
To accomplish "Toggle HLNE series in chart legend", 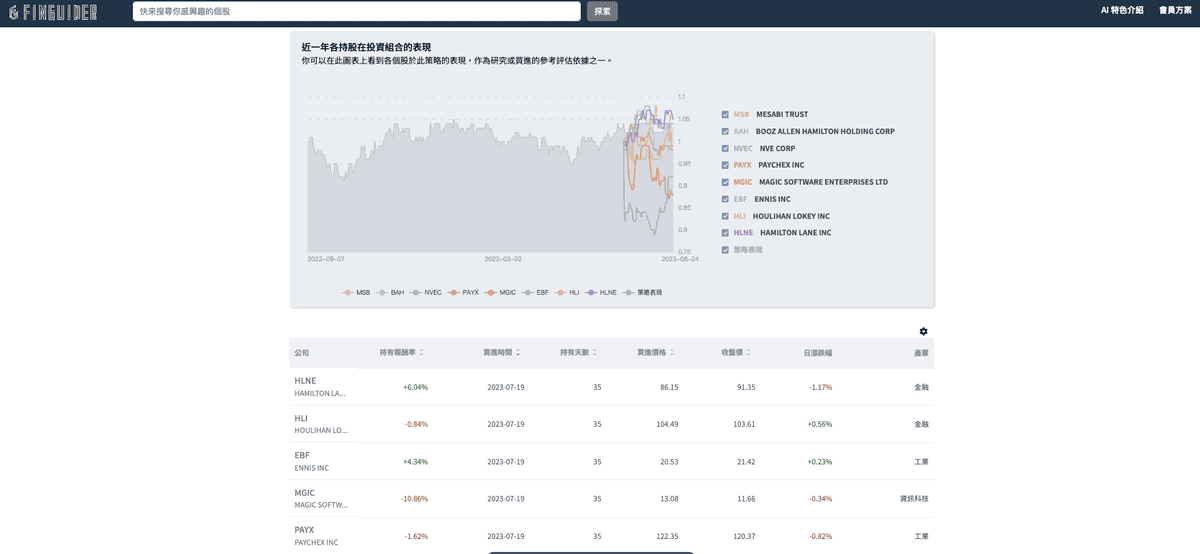I will (601, 292).
